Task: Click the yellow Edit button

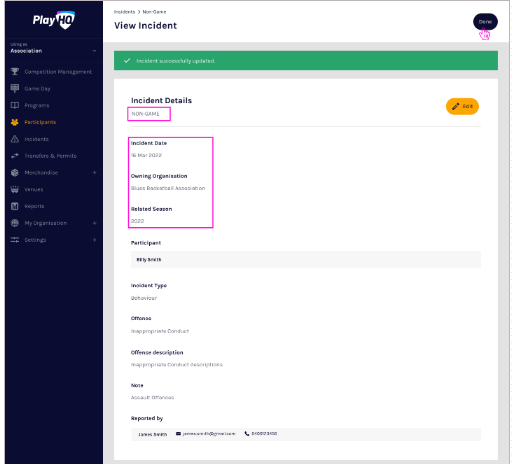Action: [x=462, y=106]
